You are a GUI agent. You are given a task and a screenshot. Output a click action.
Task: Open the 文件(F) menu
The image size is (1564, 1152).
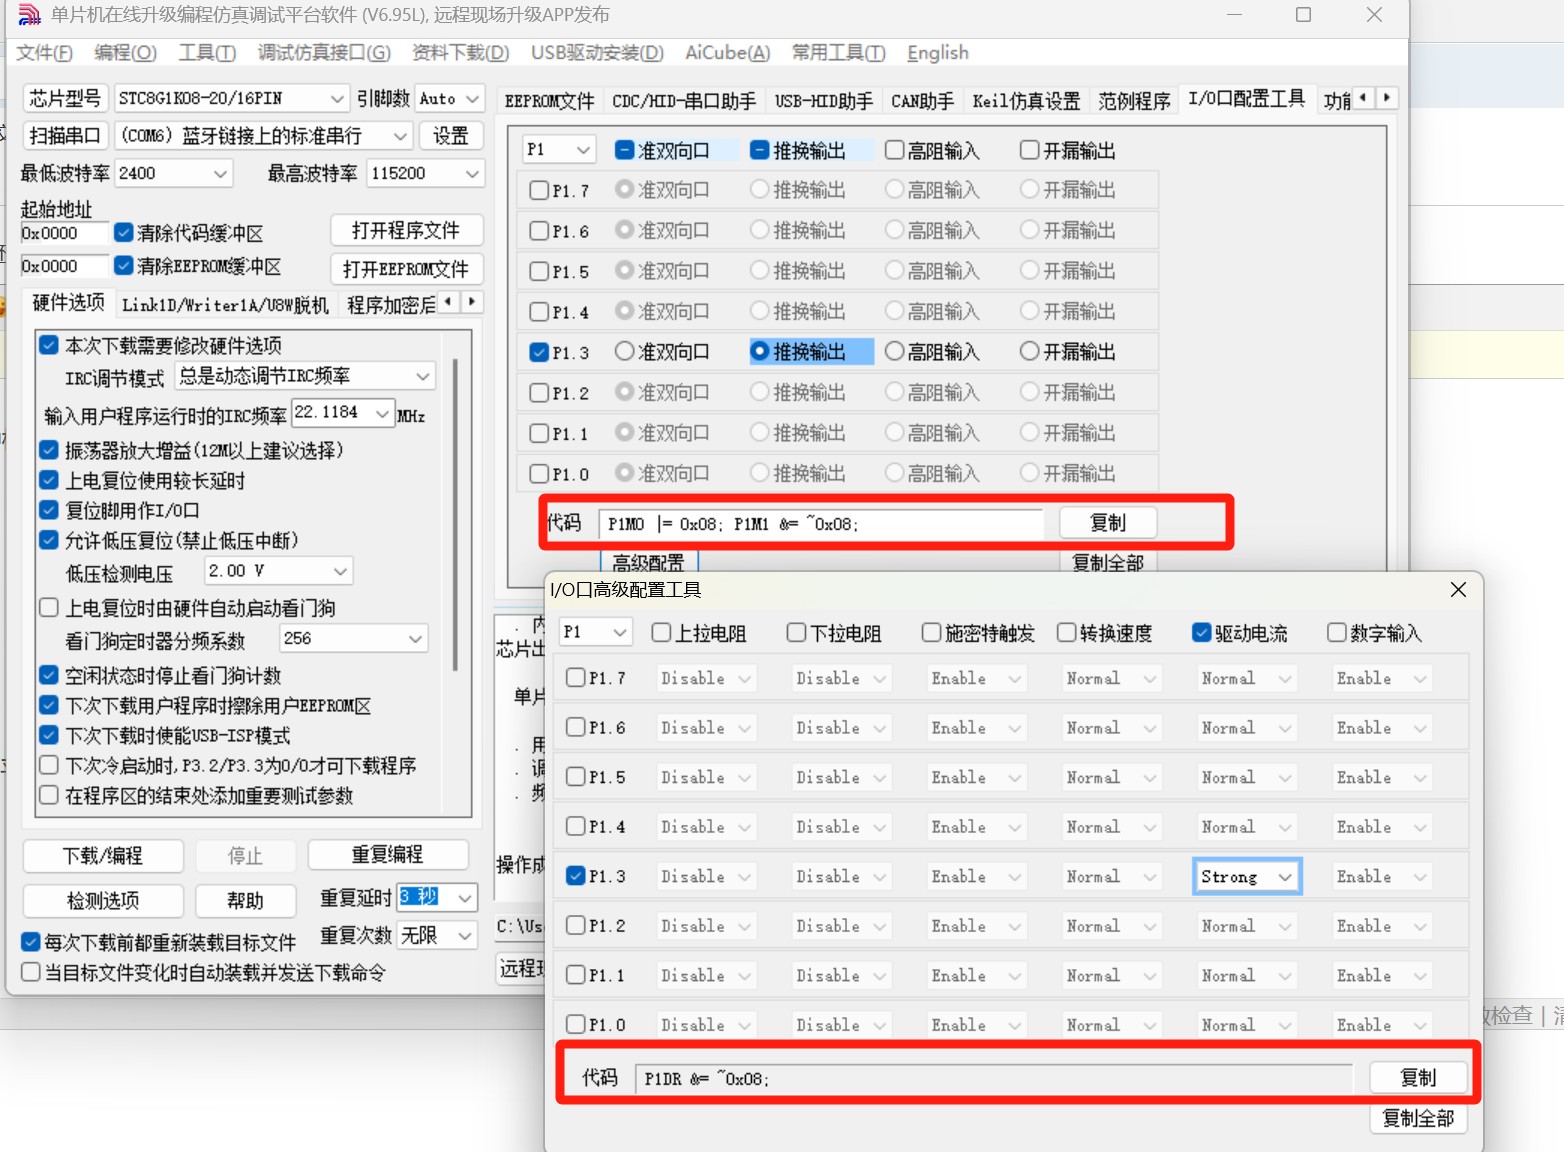(x=44, y=53)
